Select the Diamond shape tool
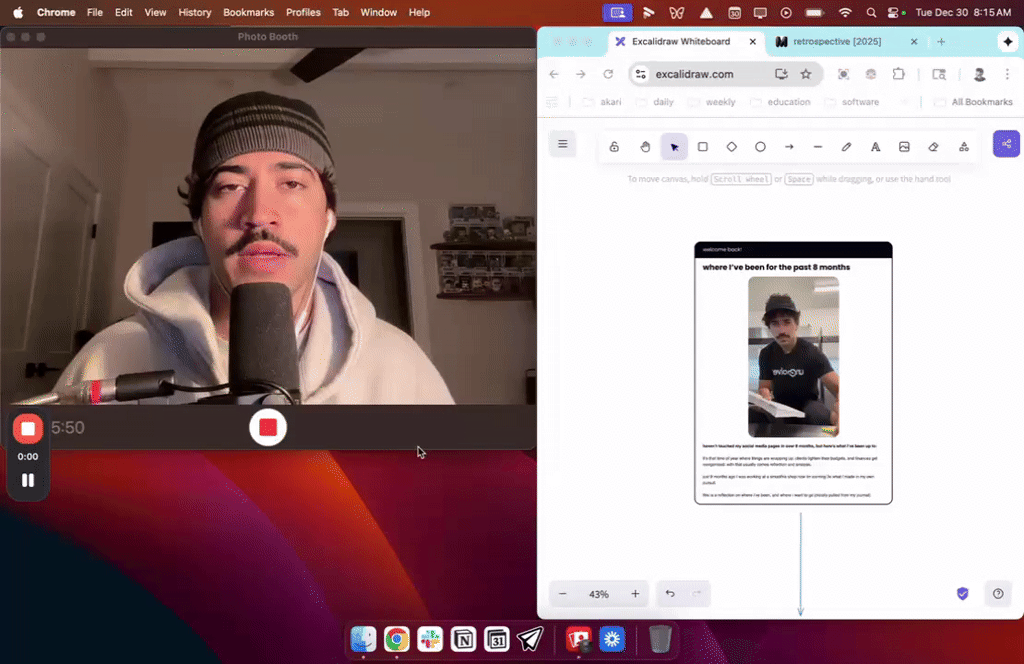The width and height of the screenshot is (1024, 664). pos(731,146)
